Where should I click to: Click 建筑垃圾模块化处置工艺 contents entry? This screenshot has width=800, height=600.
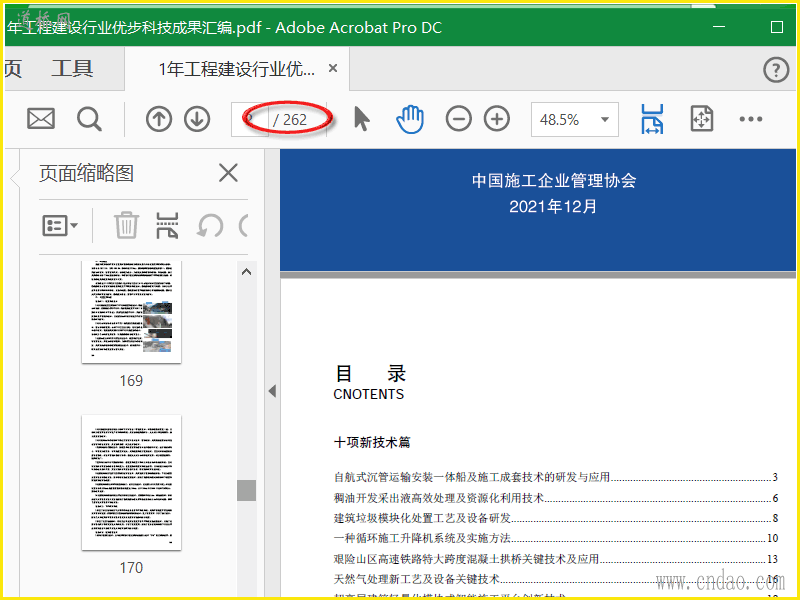(556, 518)
